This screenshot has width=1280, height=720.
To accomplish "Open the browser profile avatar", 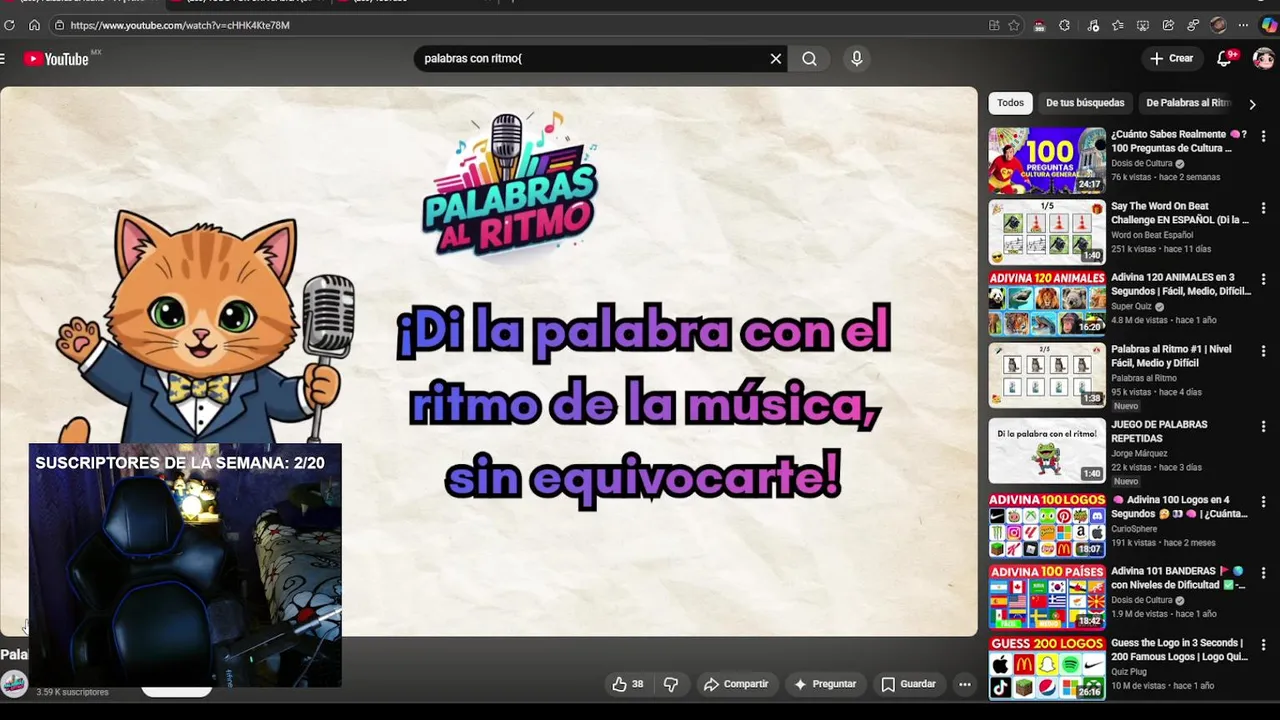I will 1218,25.
